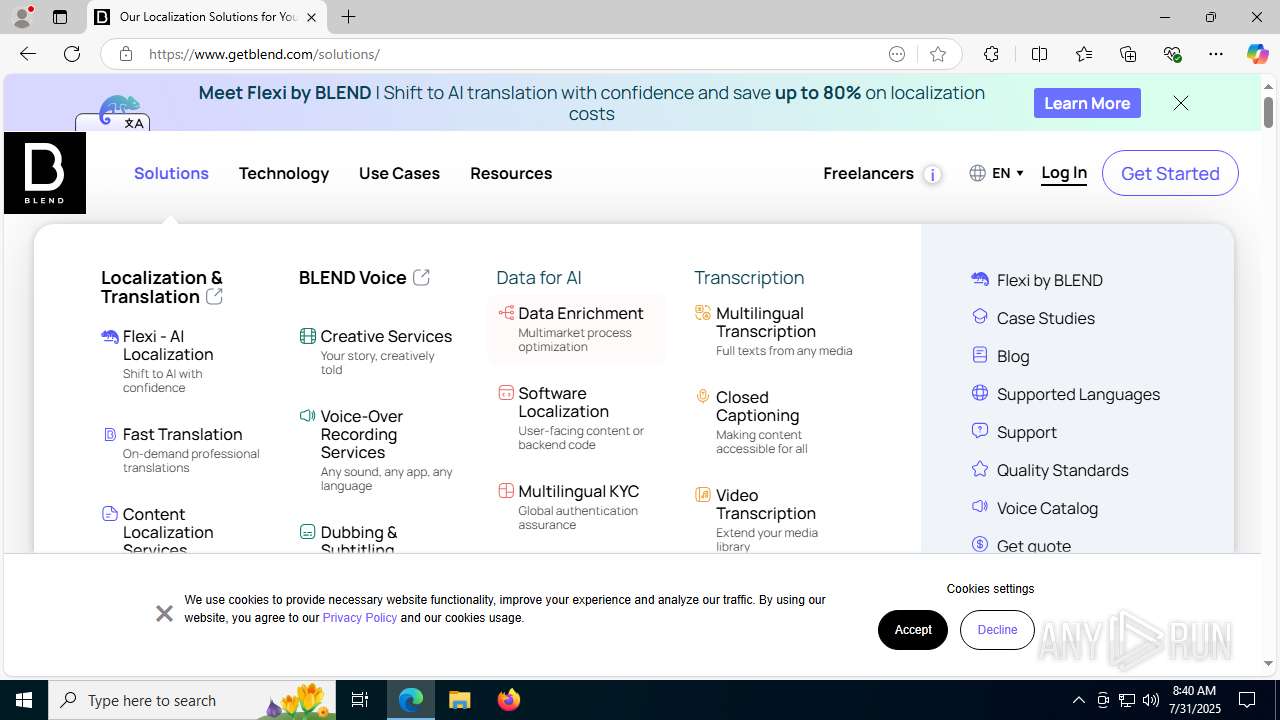
Task: Open Copilot in Edge
Action: pos(1257,54)
